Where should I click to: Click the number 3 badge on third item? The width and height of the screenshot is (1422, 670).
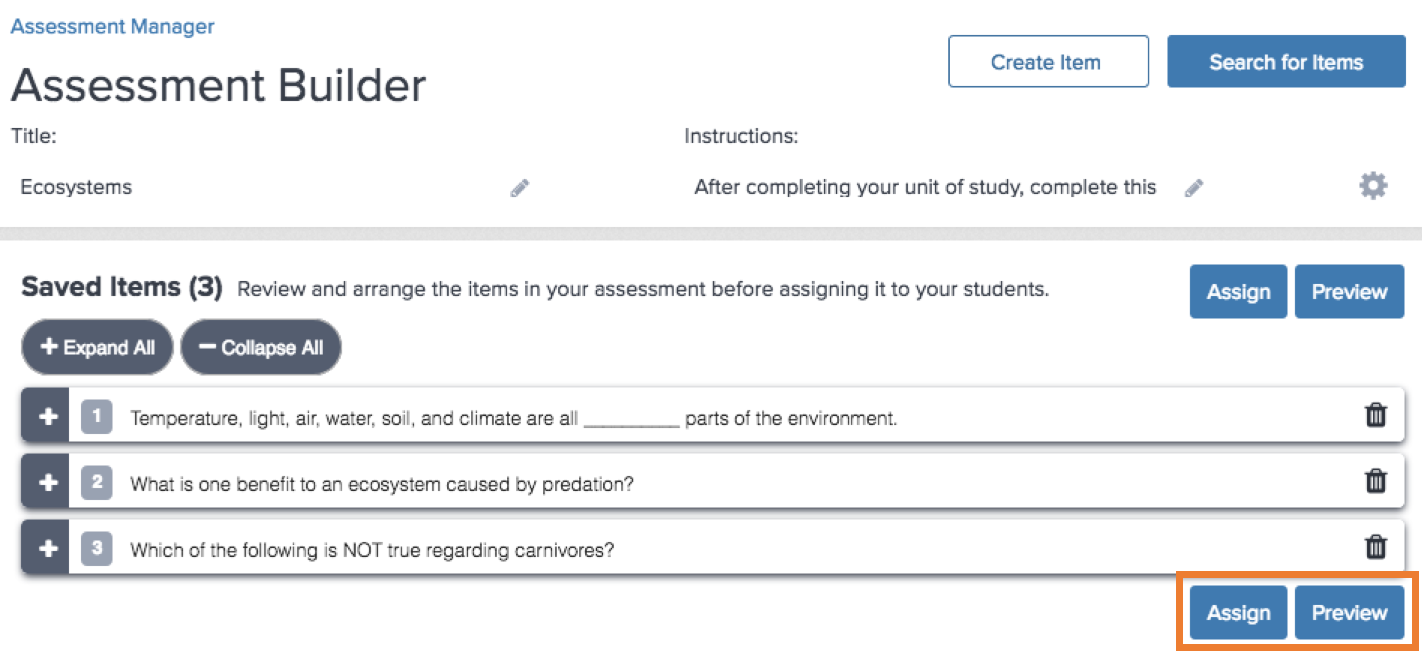click(x=96, y=549)
